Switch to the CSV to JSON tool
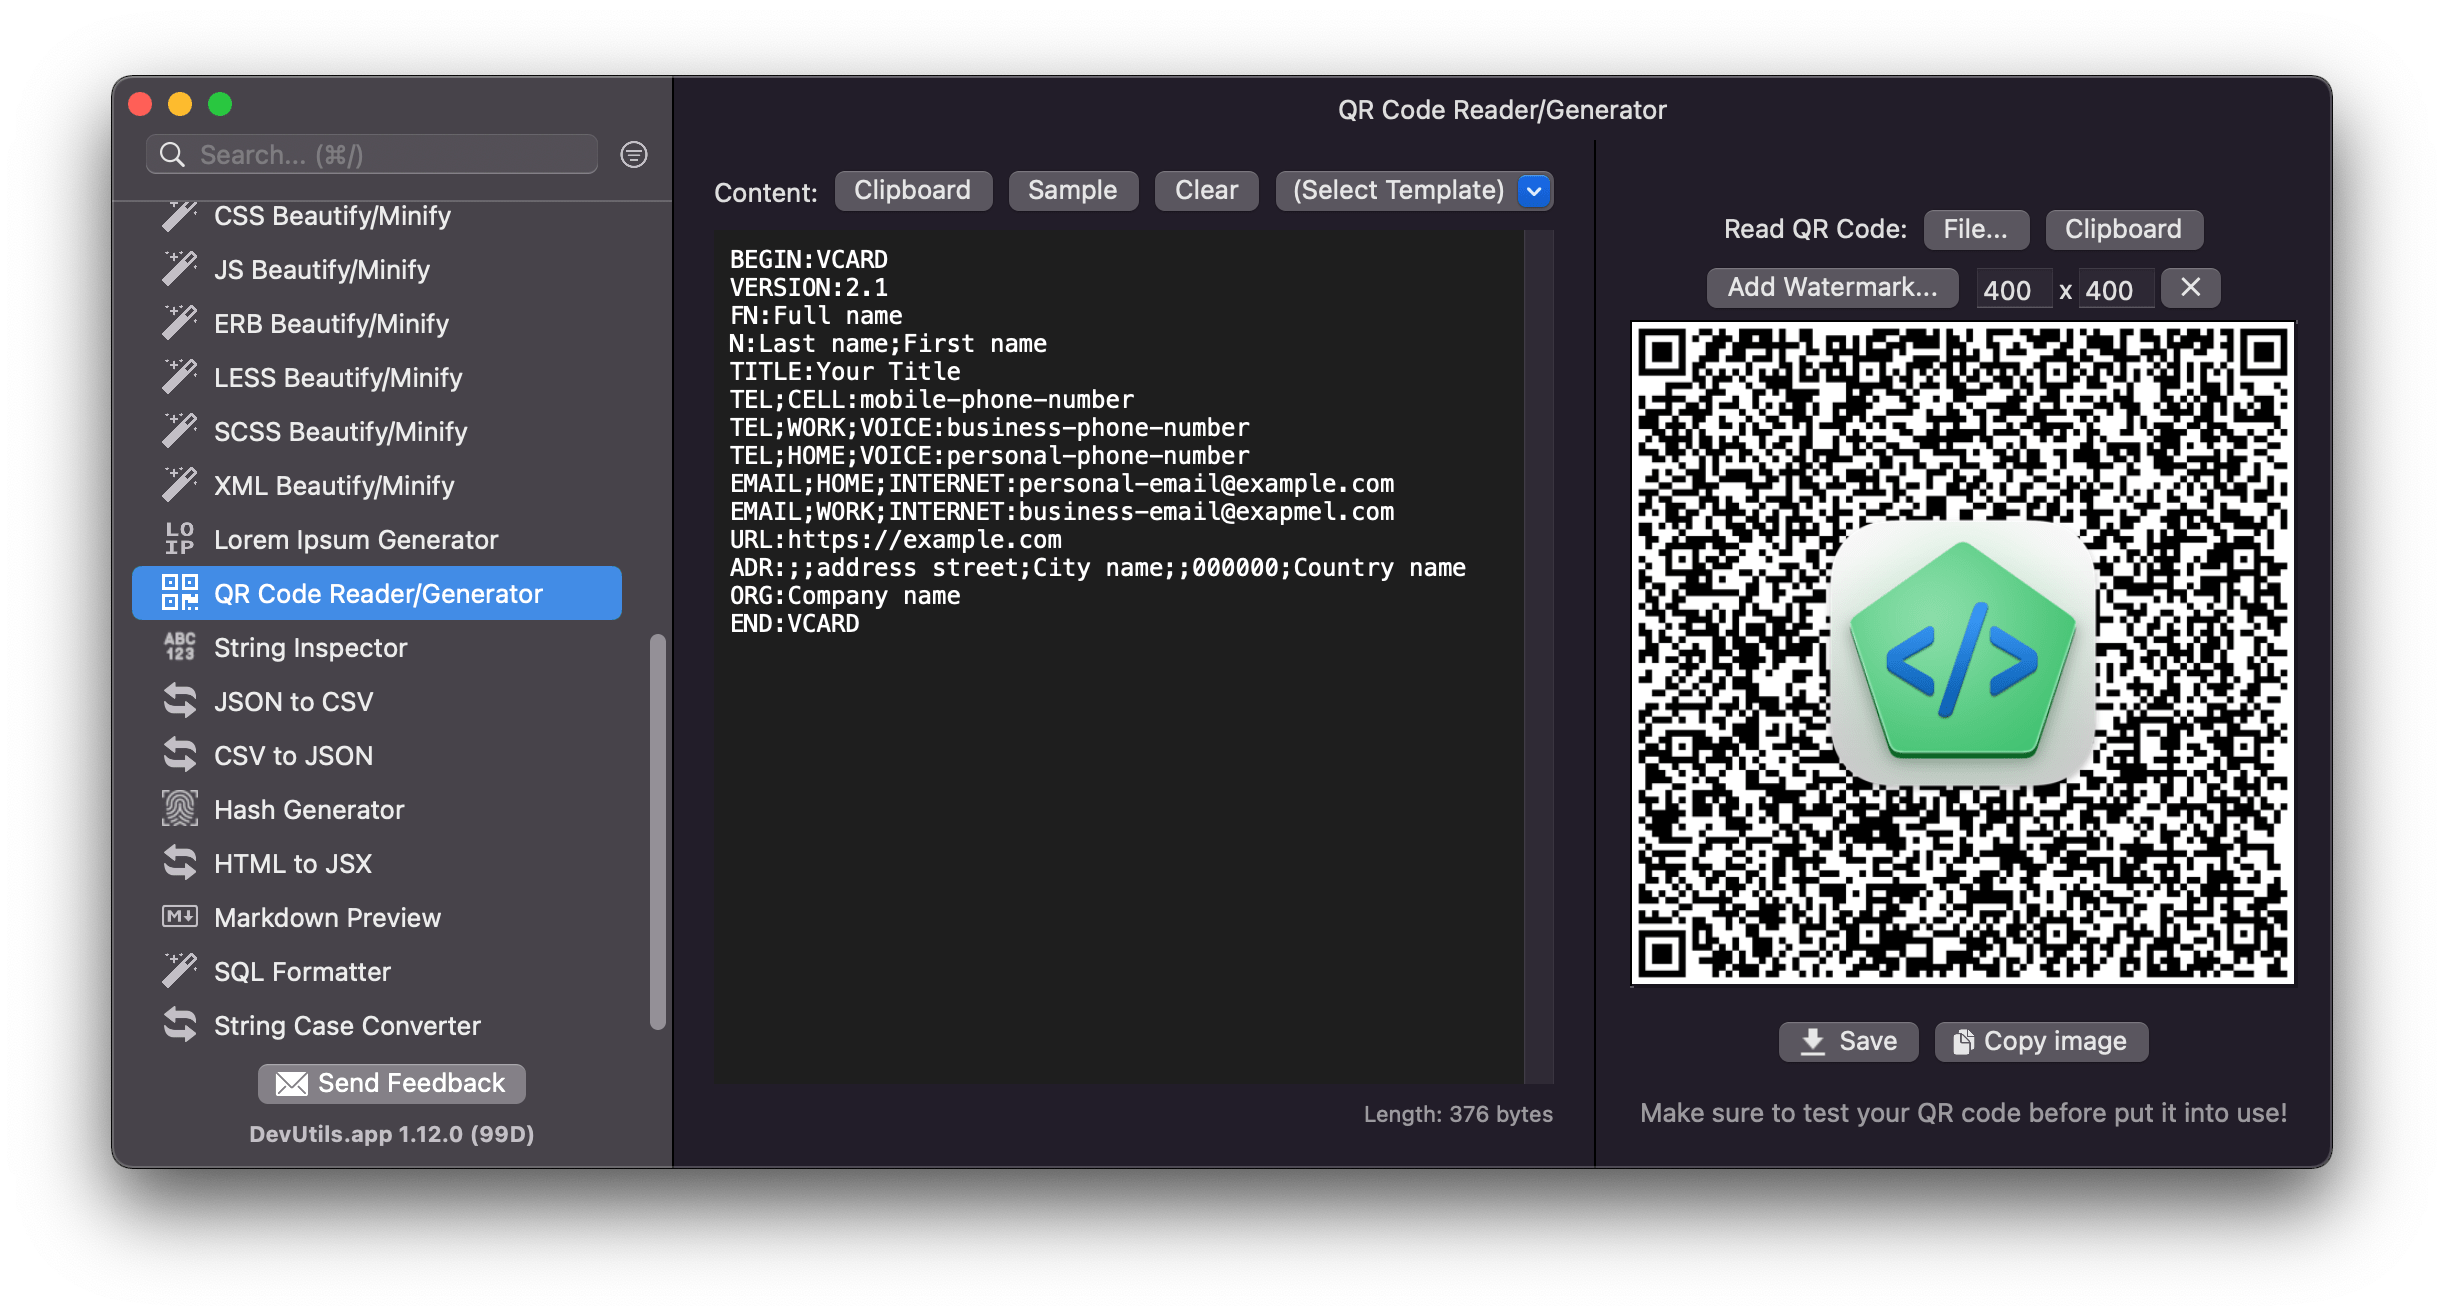Viewport: 2444px width, 1316px height. [x=292, y=755]
